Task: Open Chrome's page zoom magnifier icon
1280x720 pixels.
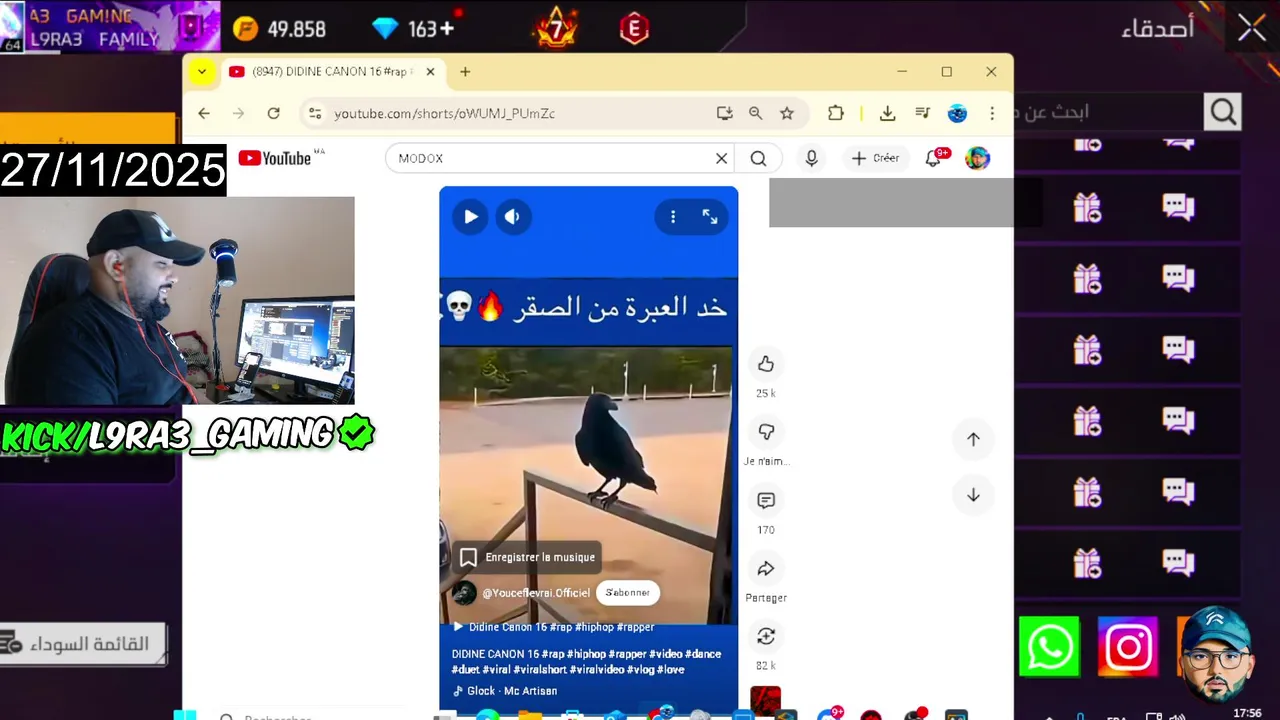Action: pos(756,113)
